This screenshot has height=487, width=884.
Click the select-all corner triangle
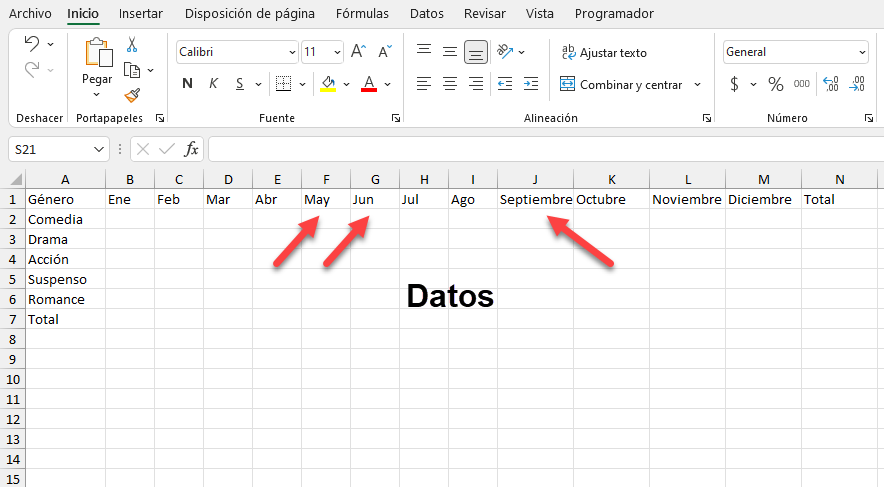pos(16,180)
